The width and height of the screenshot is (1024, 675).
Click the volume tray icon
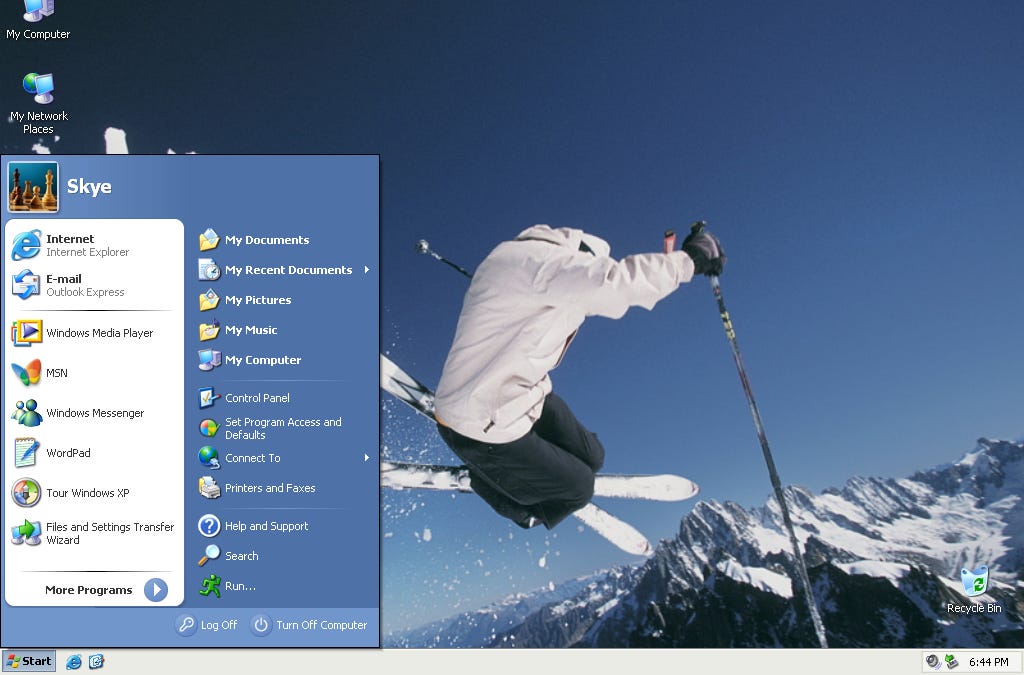click(933, 662)
